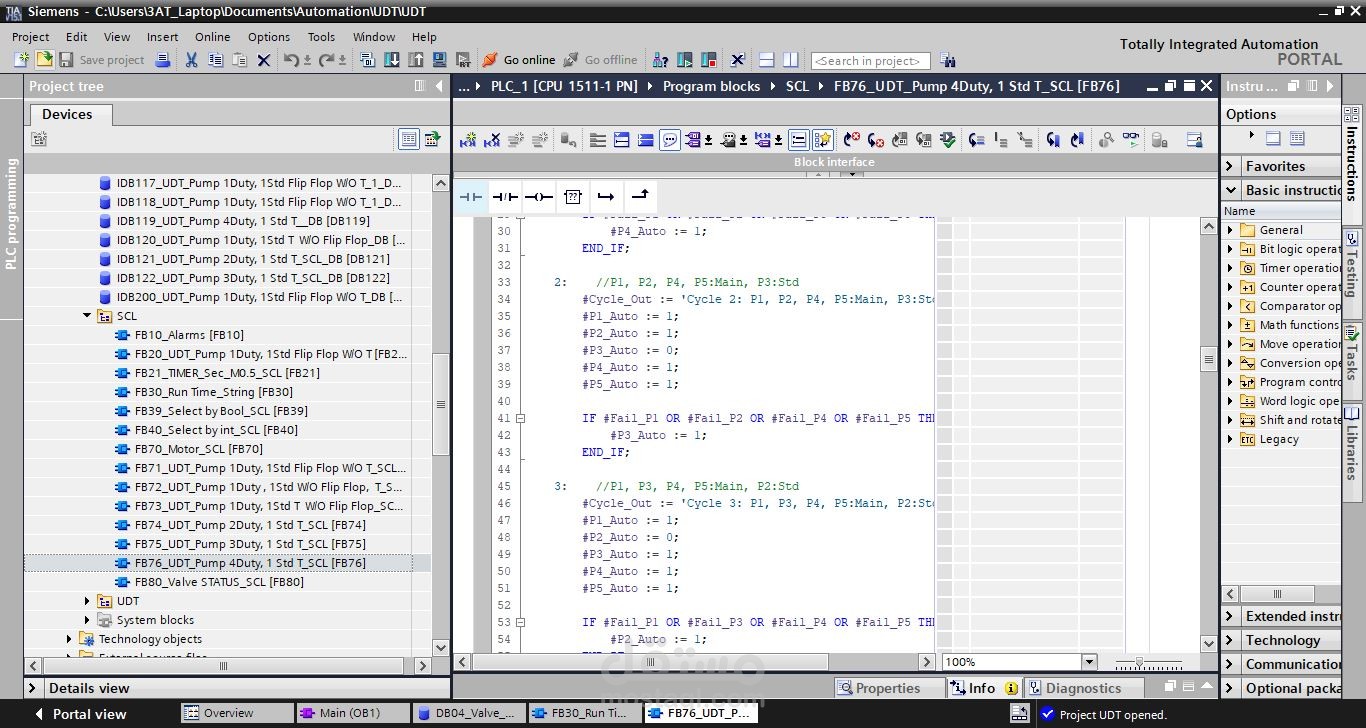The width and height of the screenshot is (1366, 728).
Task: Collapse the IF block at line 41
Action: tap(520, 418)
